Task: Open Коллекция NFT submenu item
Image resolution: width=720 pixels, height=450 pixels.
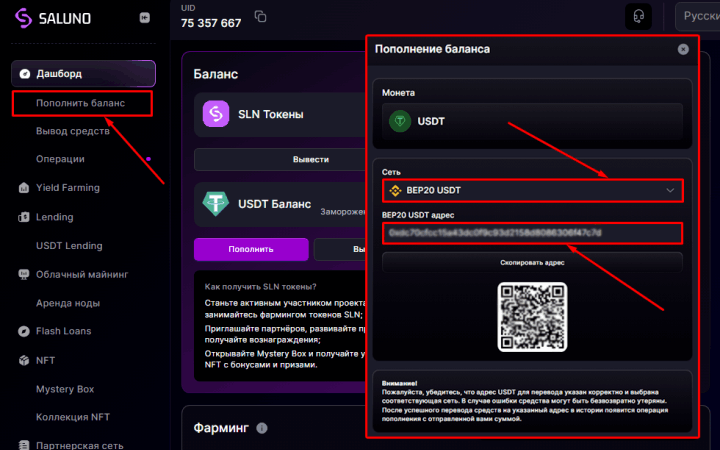Action: (73, 417)
